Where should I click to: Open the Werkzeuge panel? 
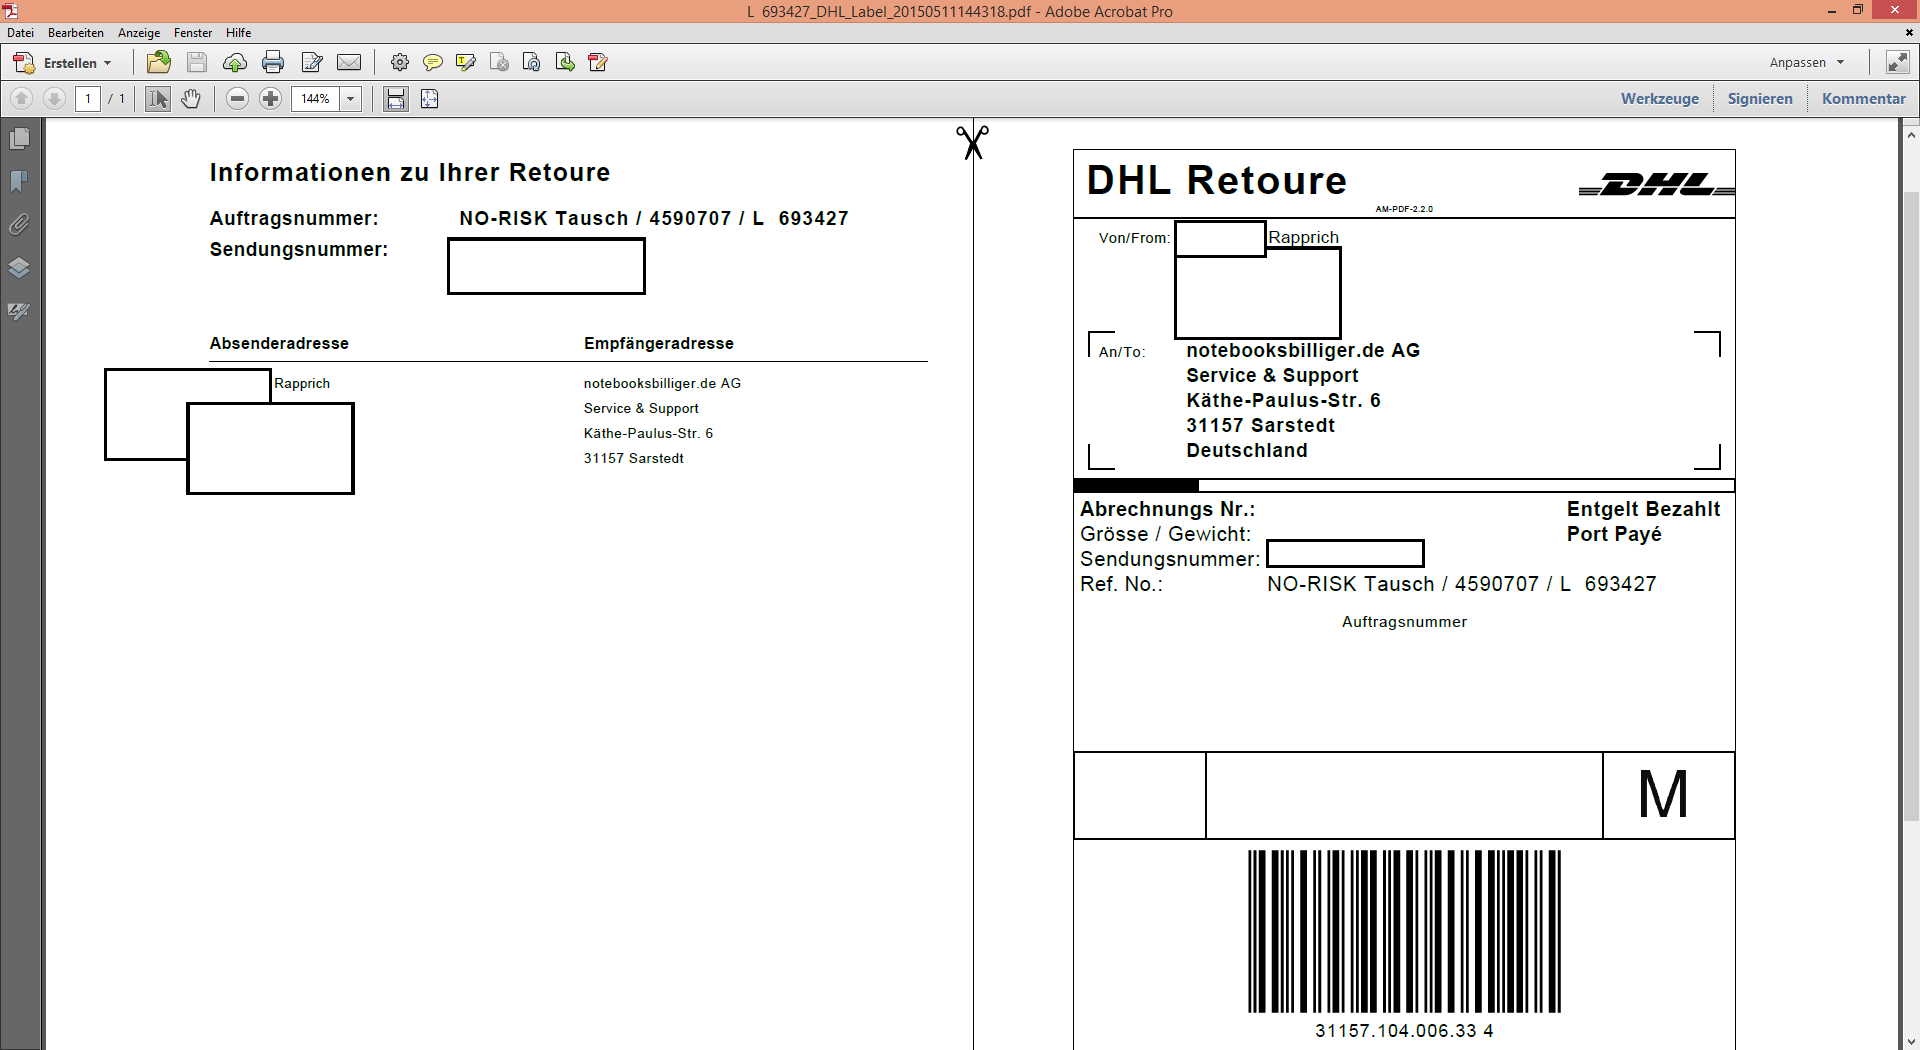click(x=1660, y=99)
